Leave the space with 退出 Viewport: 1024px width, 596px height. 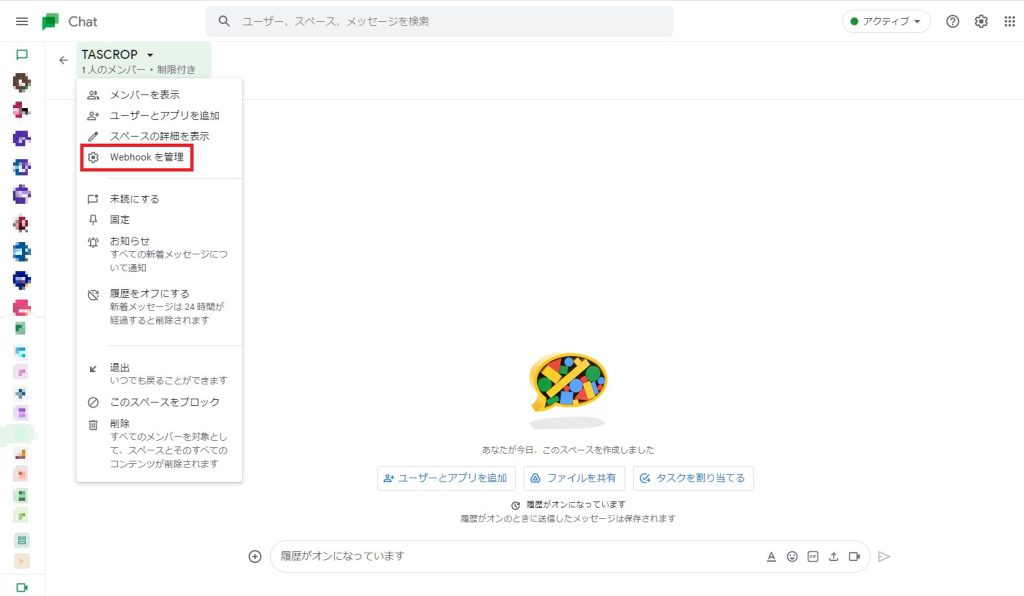[x=159, y=374]
